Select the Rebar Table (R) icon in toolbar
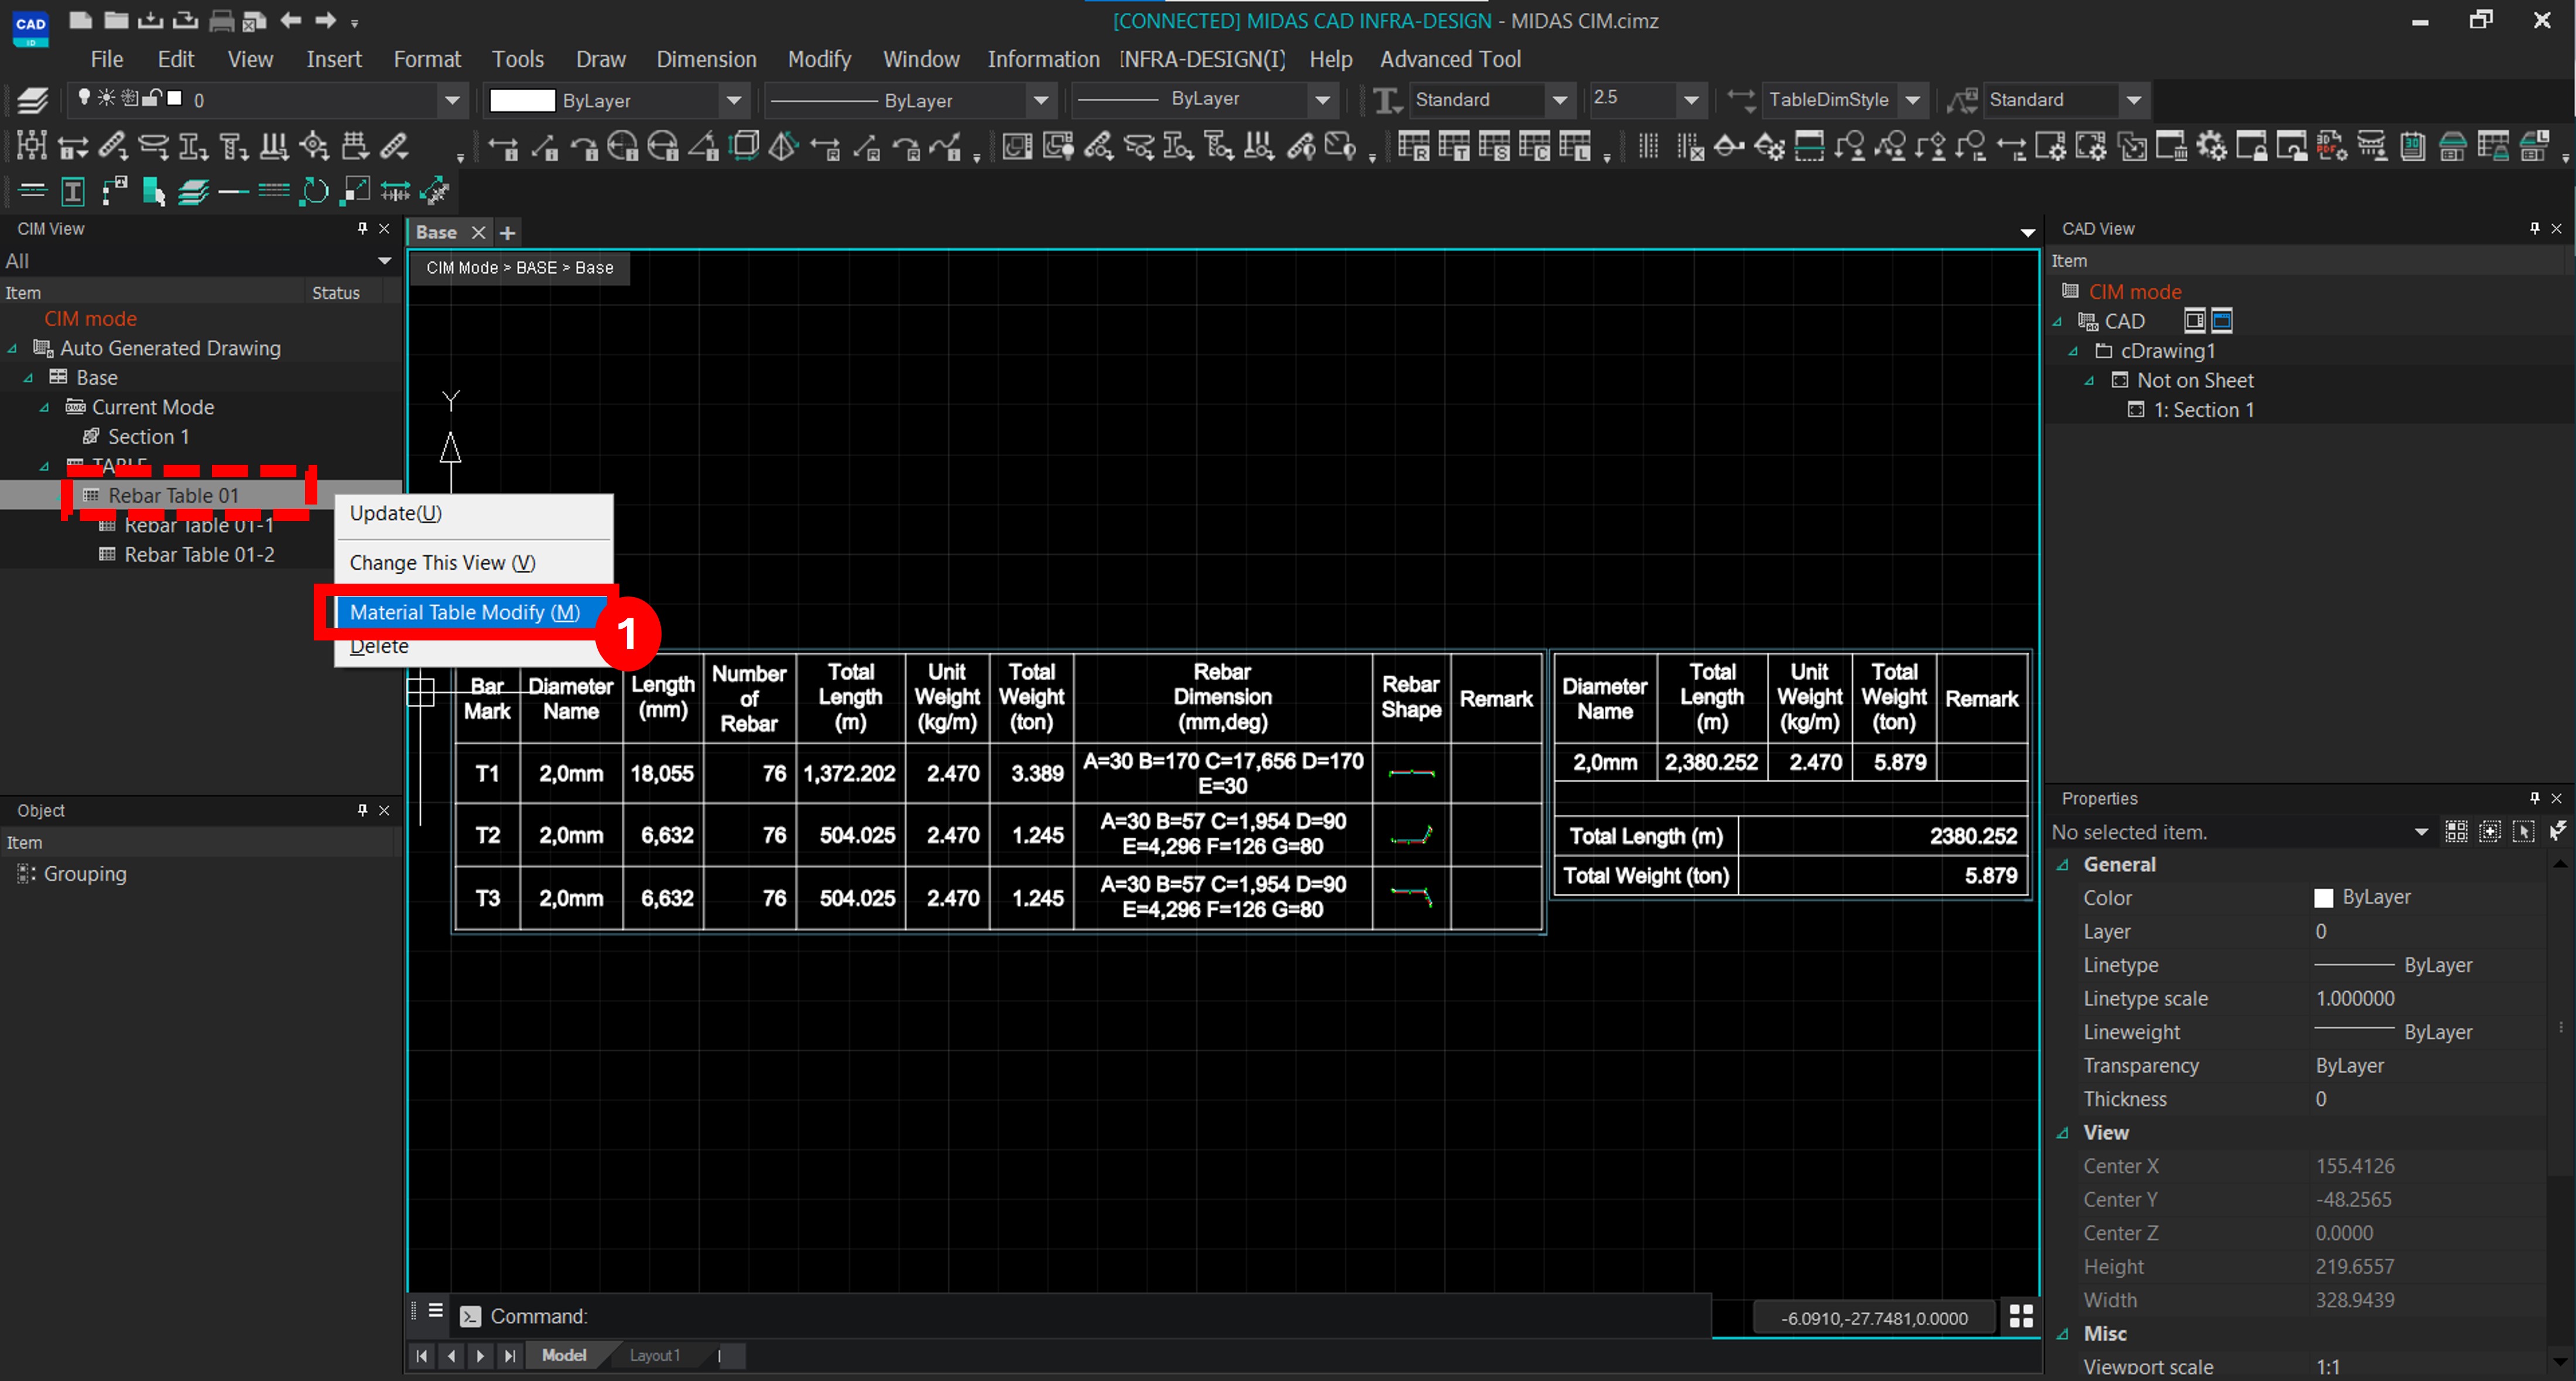The width and height of the screenshot is (2576, 1381). click(x=1414, y=146)
